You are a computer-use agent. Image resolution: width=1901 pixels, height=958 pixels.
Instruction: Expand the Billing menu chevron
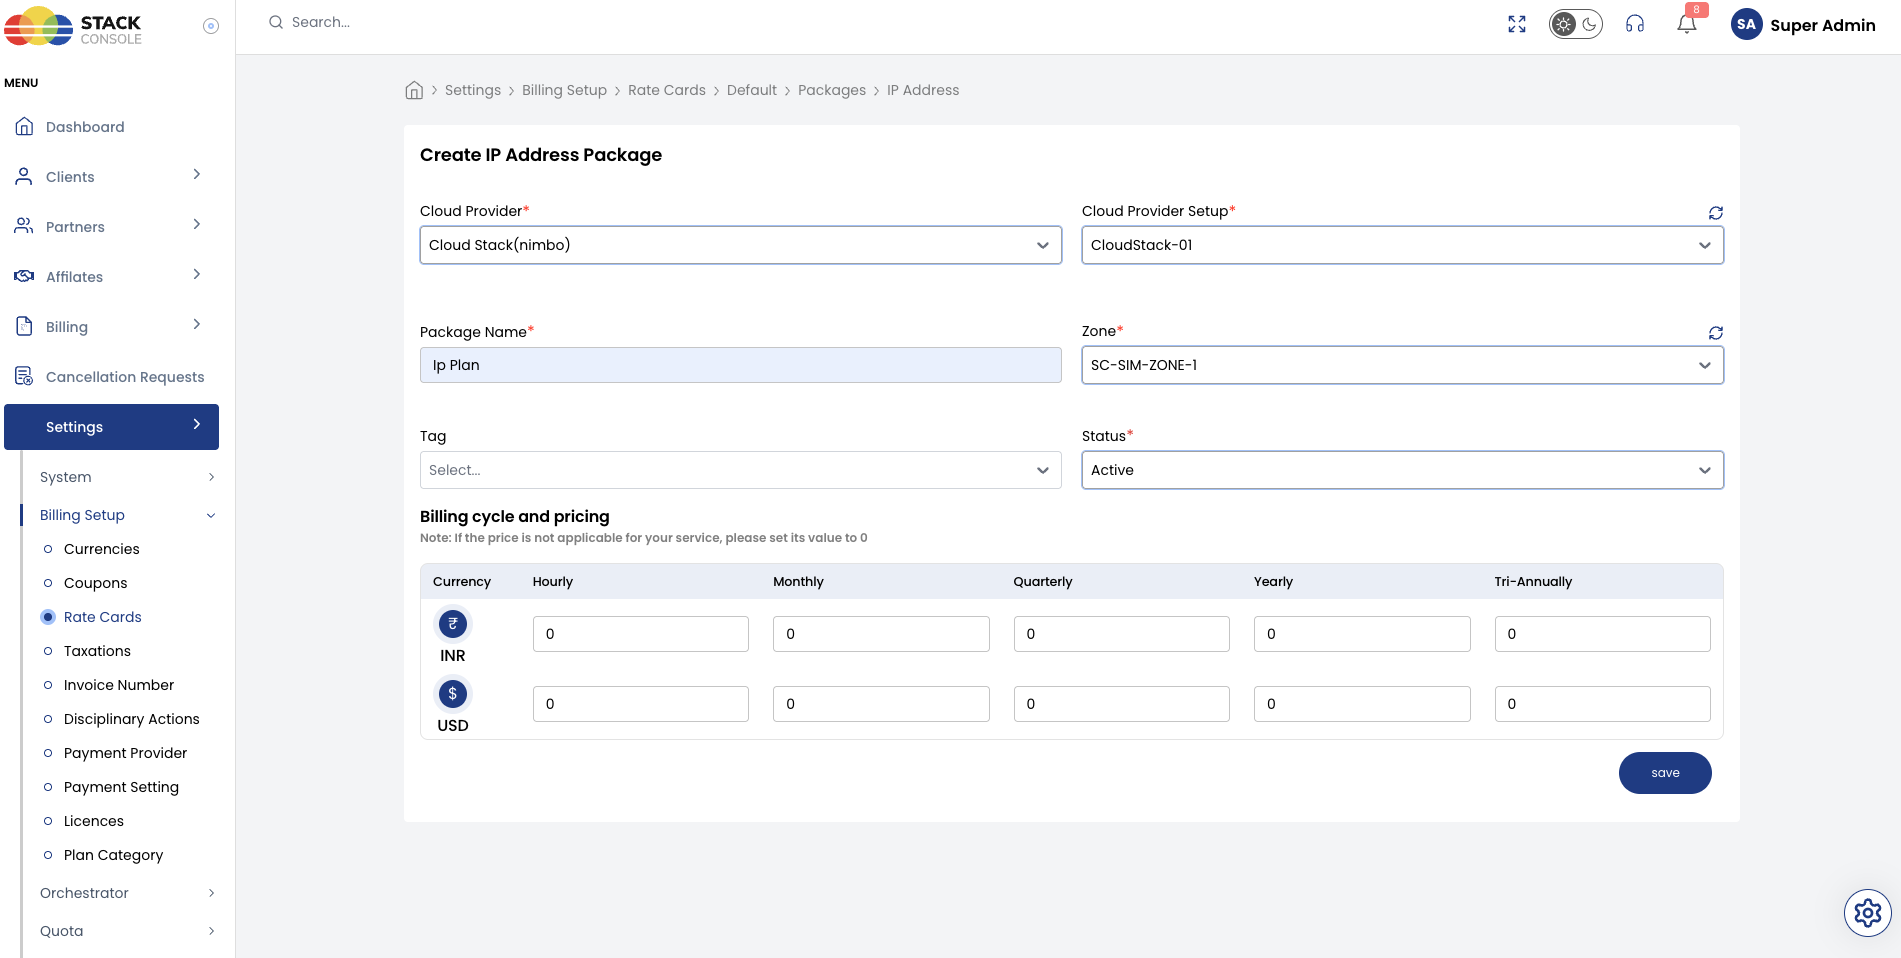(x=197, y=325)
